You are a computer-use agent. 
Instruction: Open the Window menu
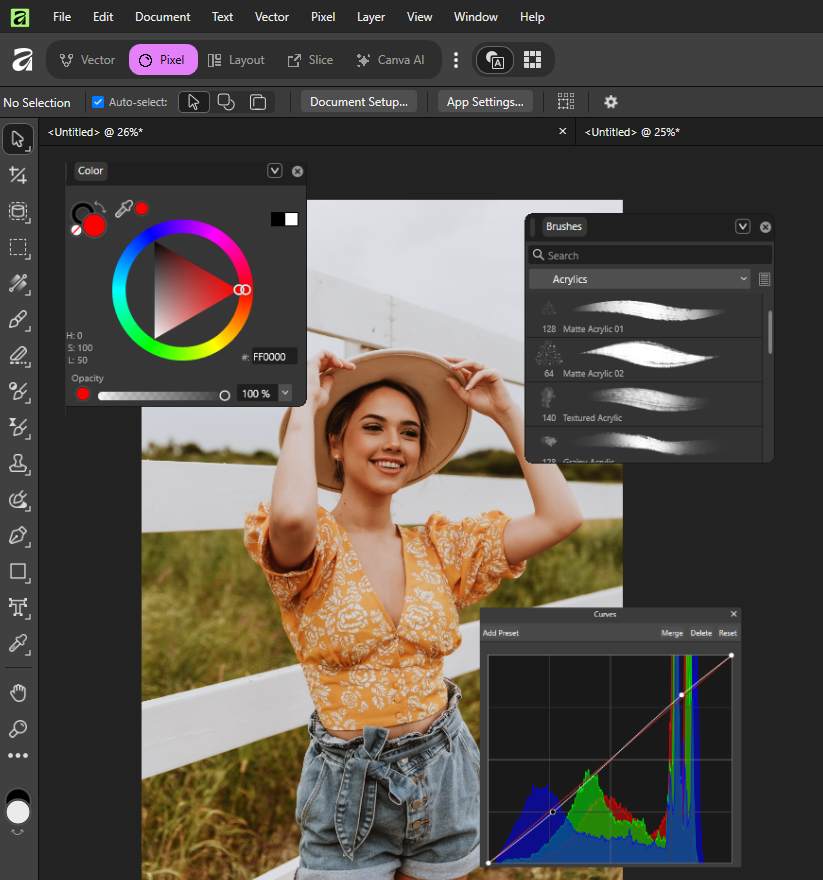point(475,17)
